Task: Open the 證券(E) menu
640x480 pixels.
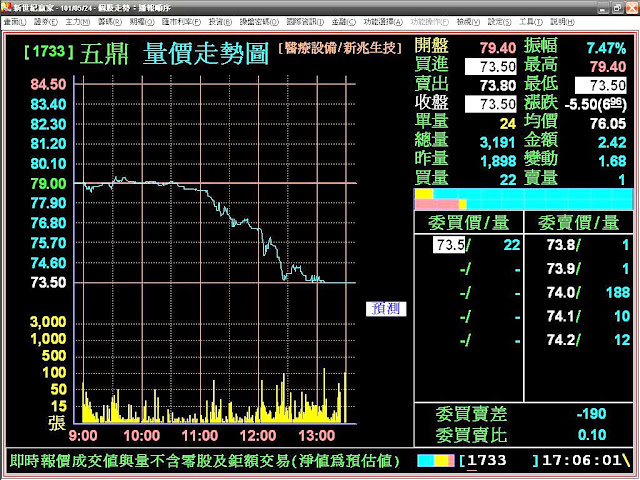Action: pos(46,22)
